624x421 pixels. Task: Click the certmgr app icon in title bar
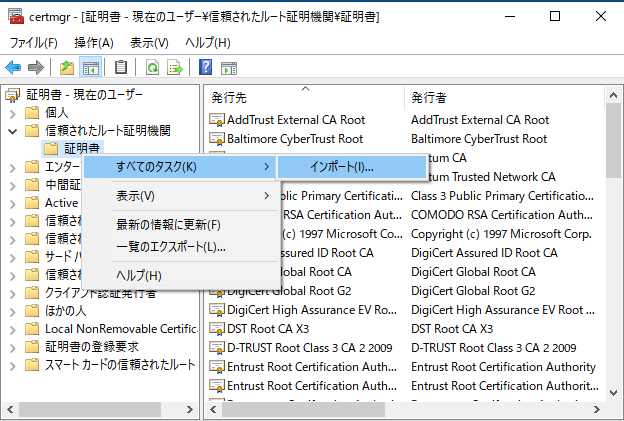pos(16,16)
